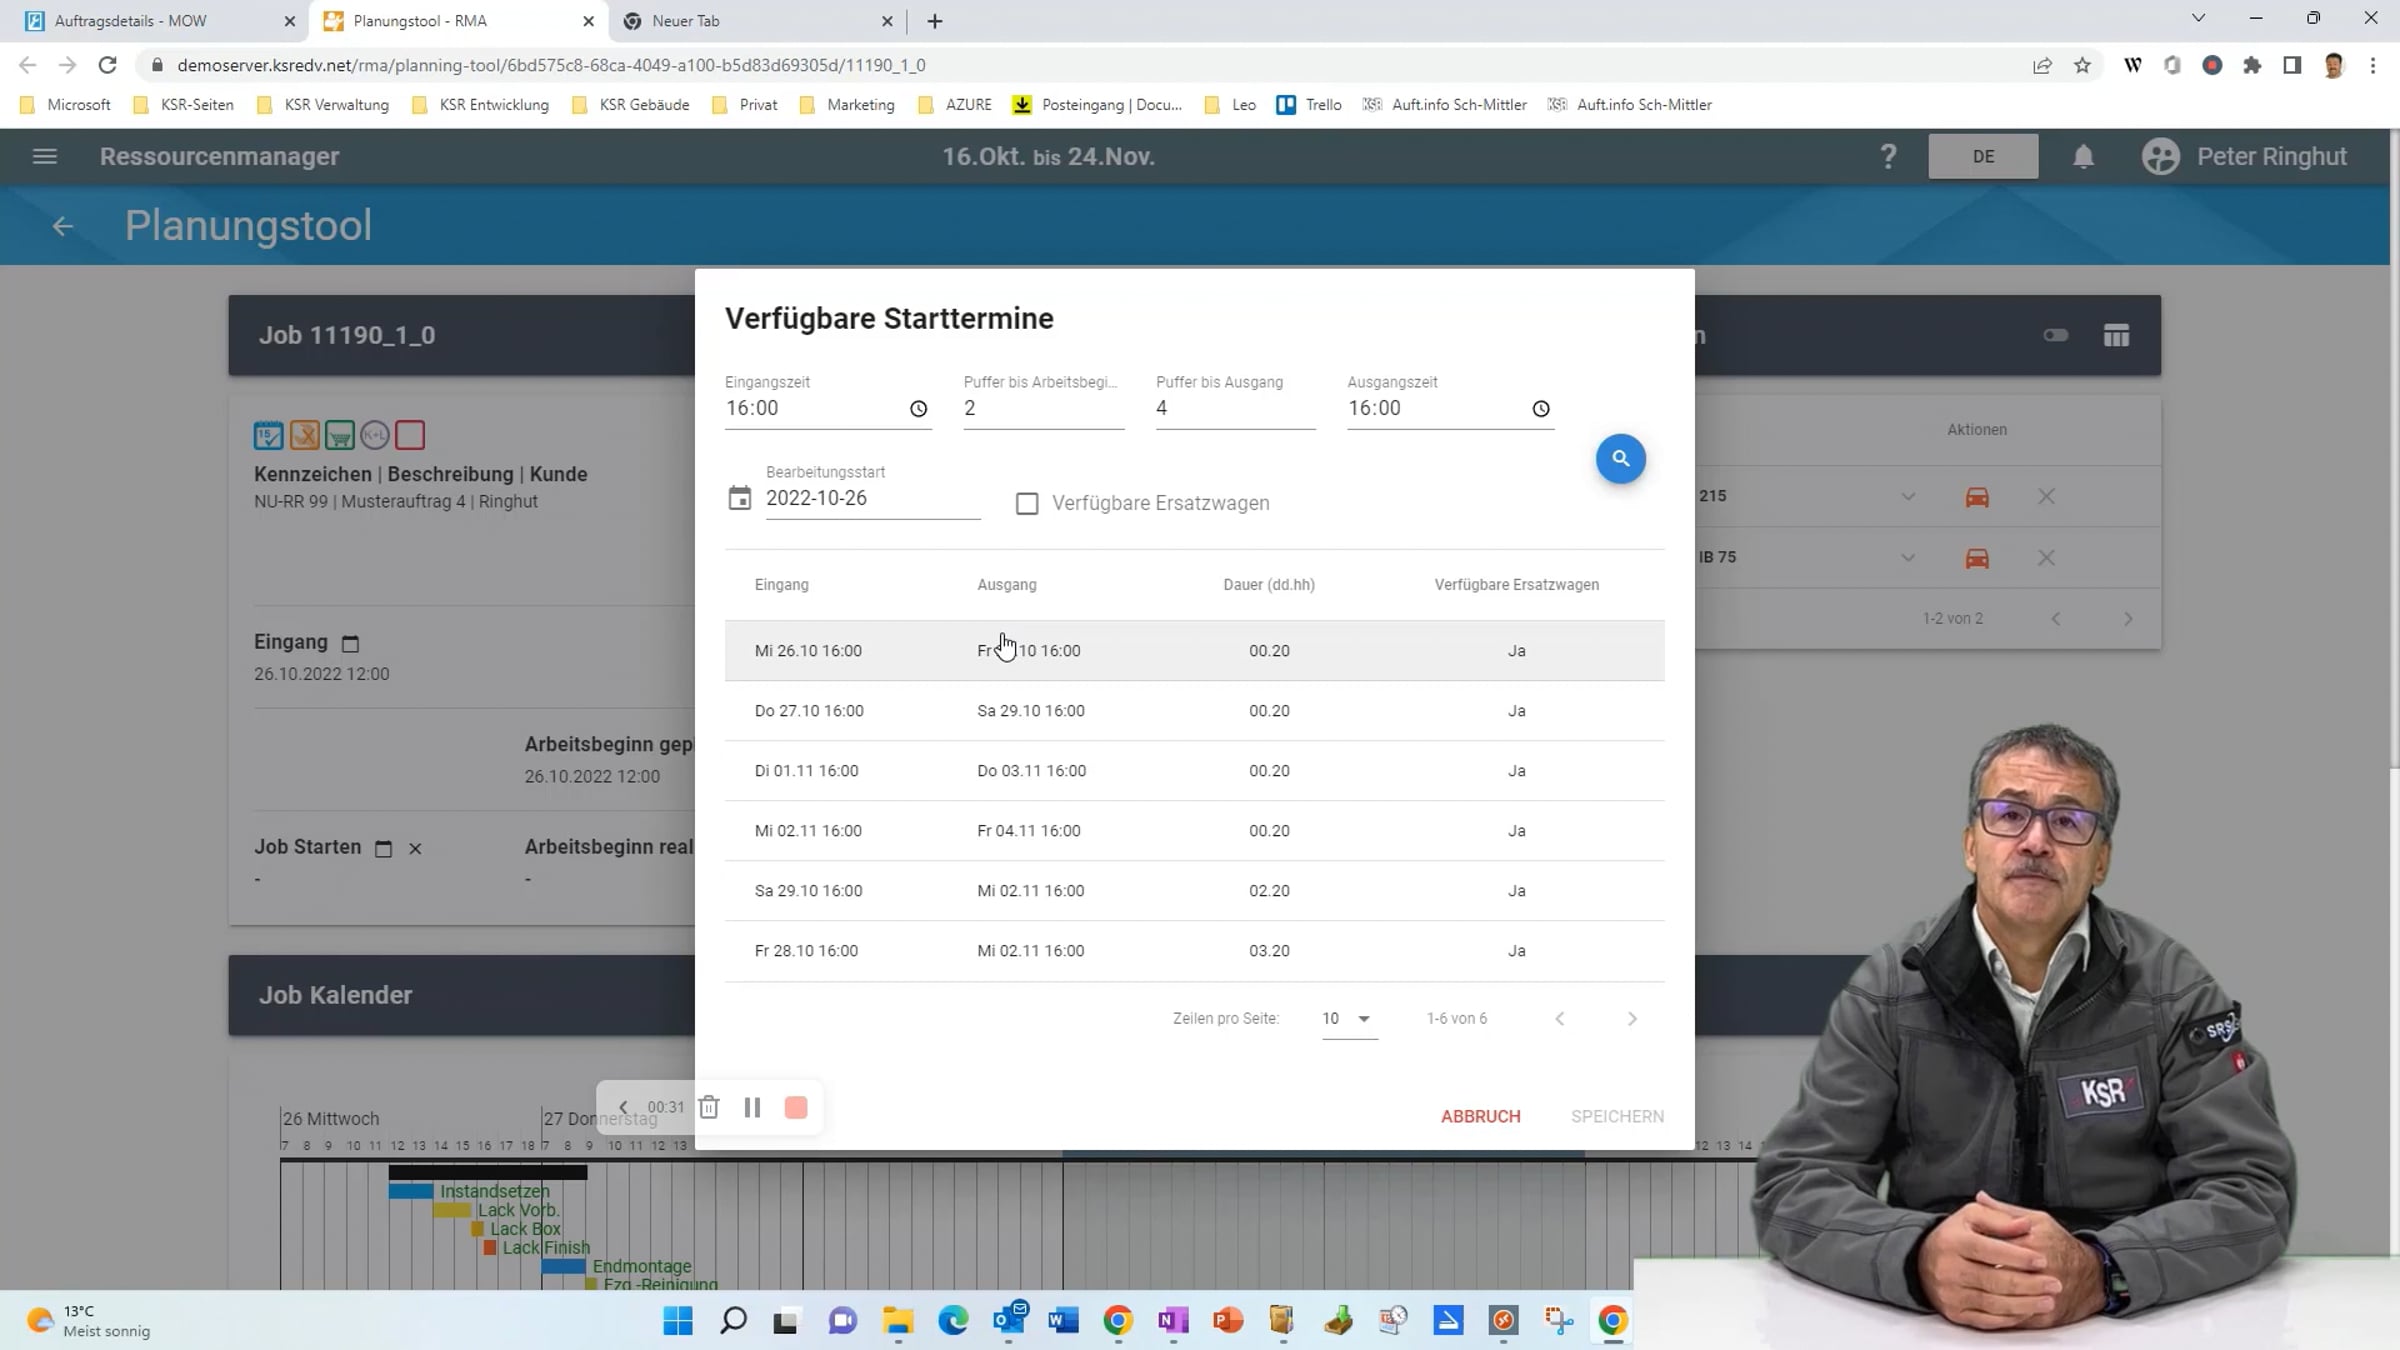2400x1350 pixels.
Task: Toggle the table column view icon
Action: point(2116,336)
